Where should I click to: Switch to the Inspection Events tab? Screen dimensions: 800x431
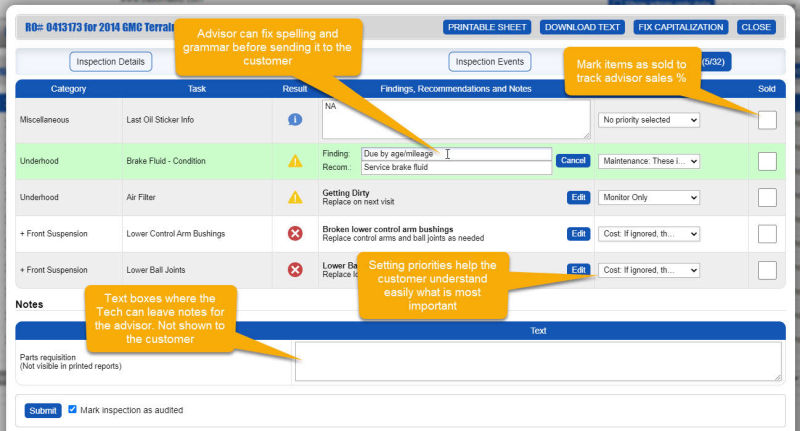(490, 62)
